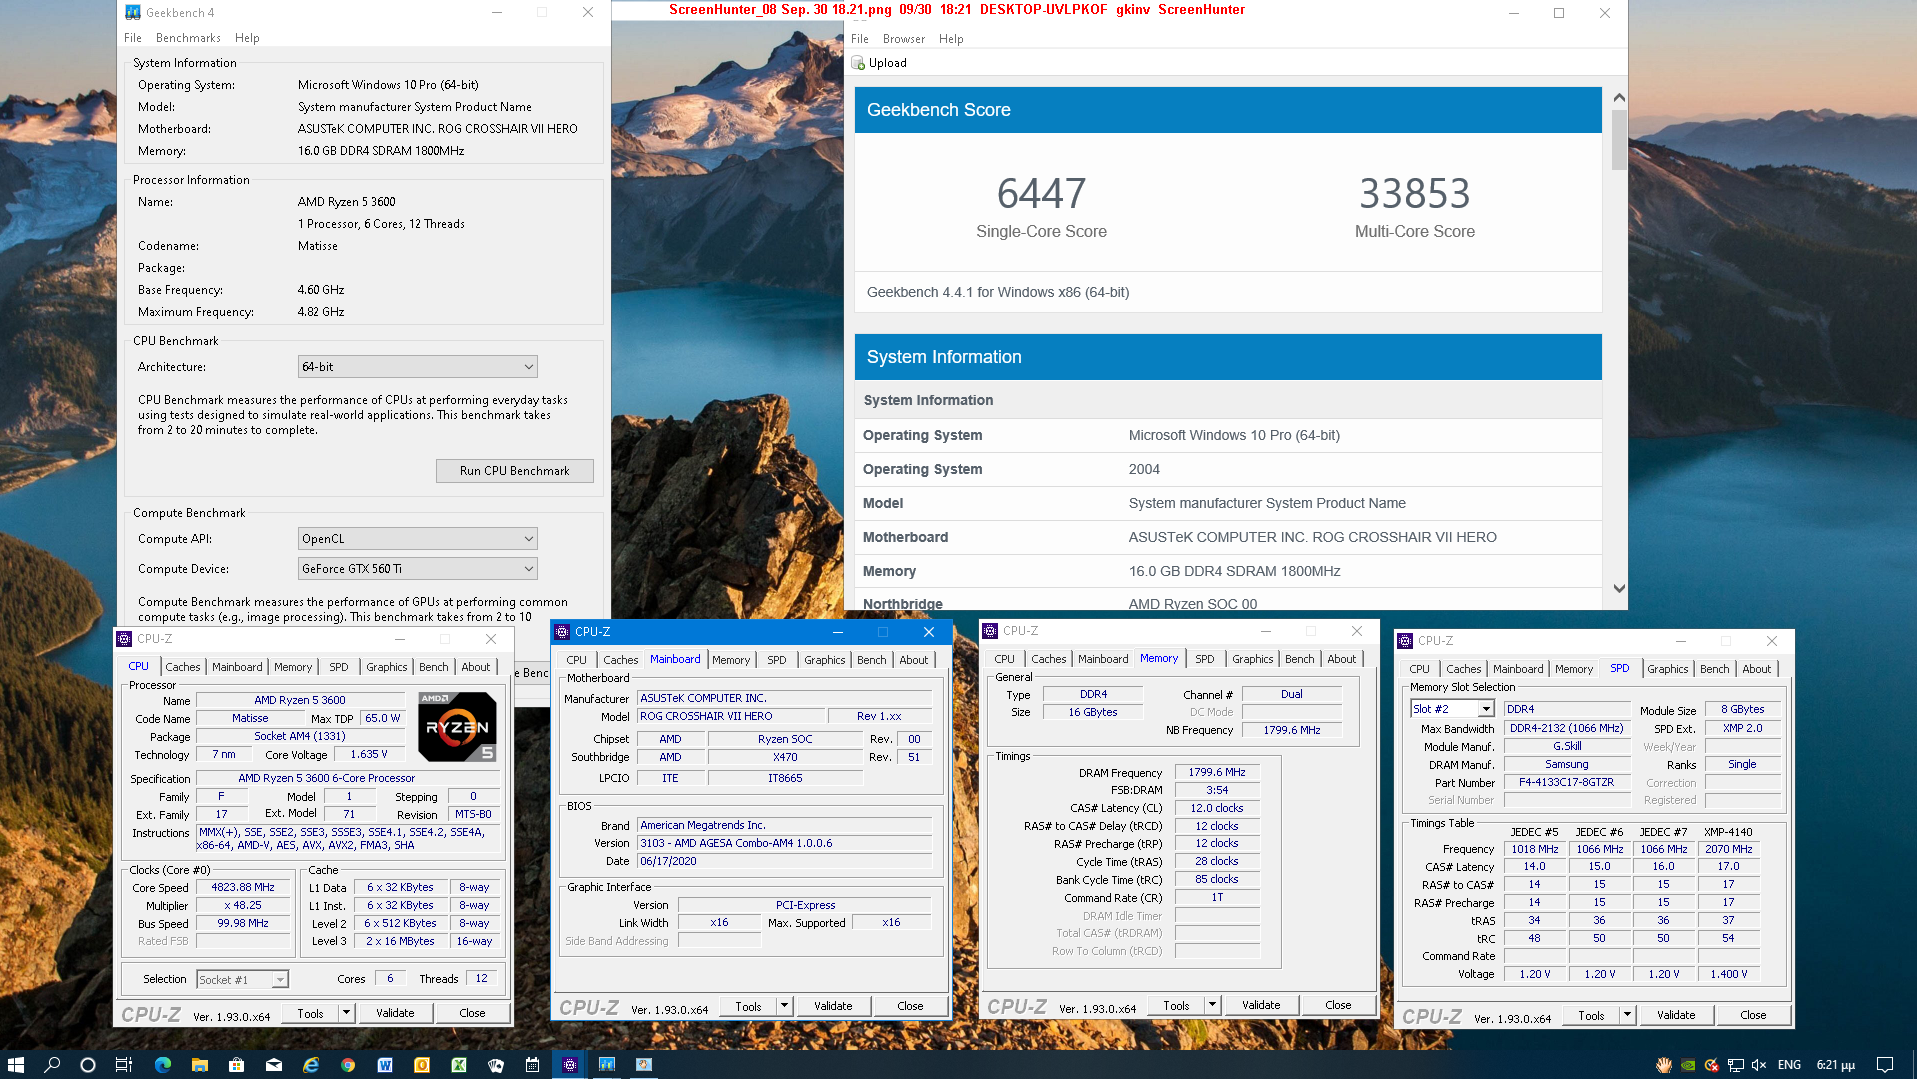Open Benchmarks menu in Geekbench 4

188,38
